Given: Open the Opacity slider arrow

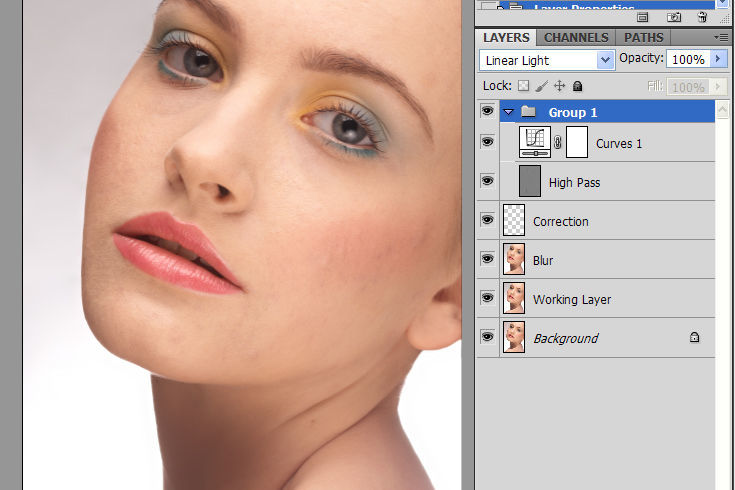Looking at the screenshot, I should click(718, 59).
